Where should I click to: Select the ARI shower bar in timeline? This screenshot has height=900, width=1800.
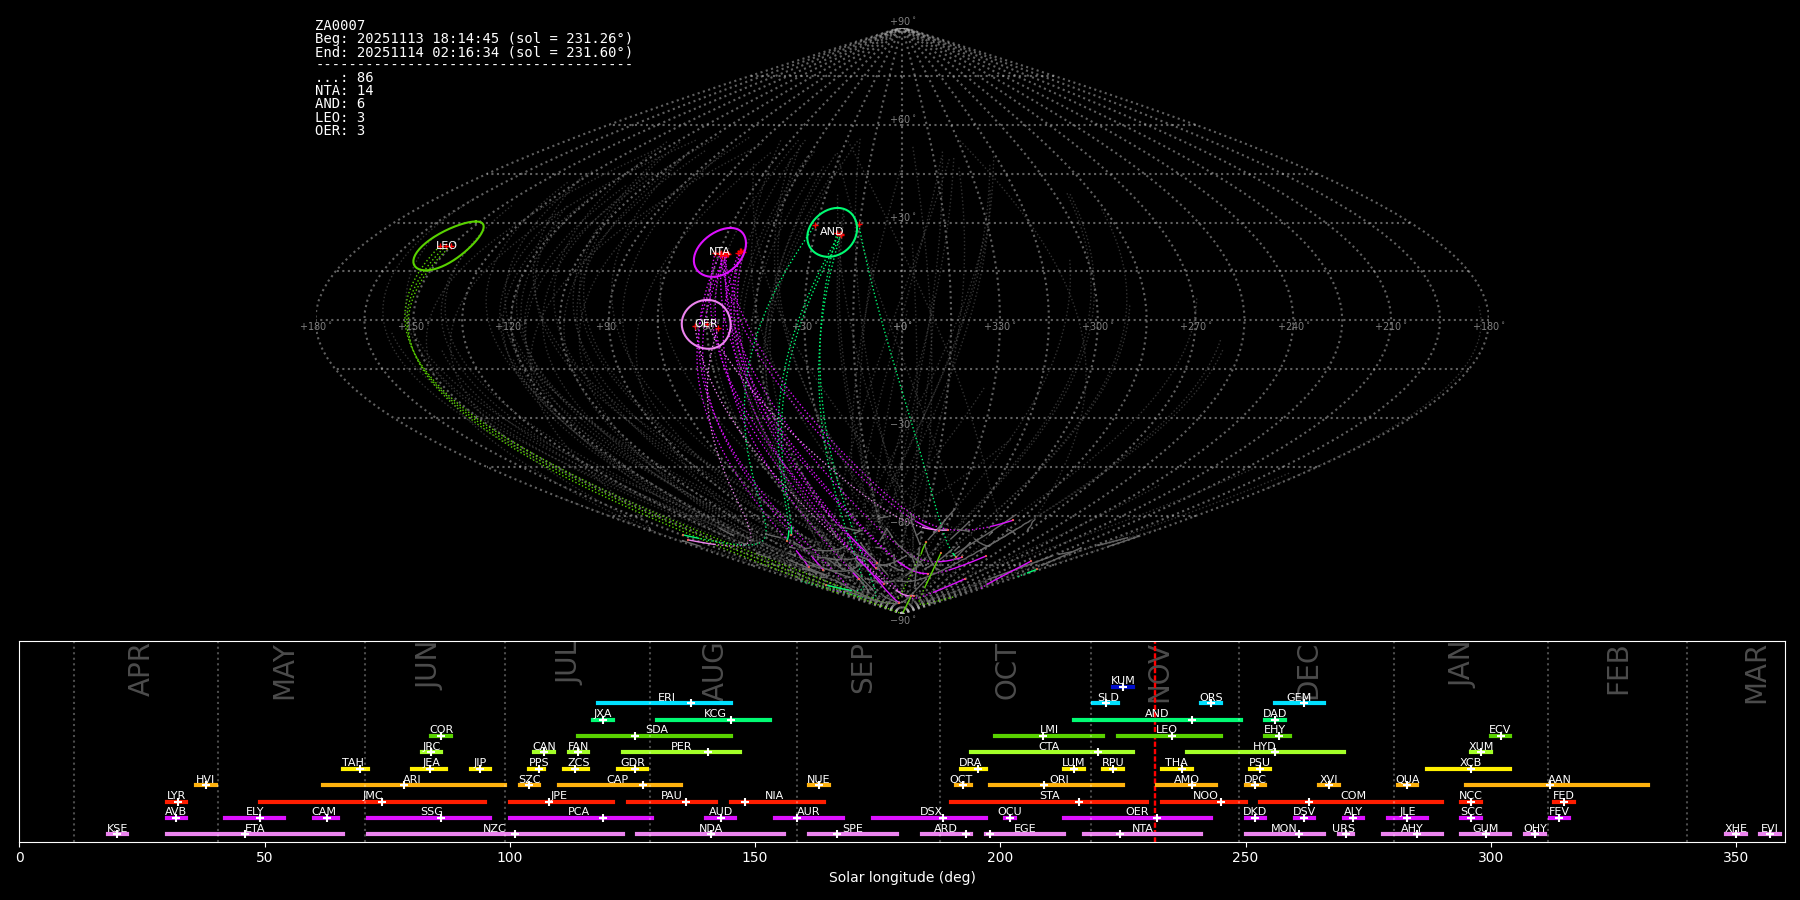pyautogui.click(x=414, y=785)
